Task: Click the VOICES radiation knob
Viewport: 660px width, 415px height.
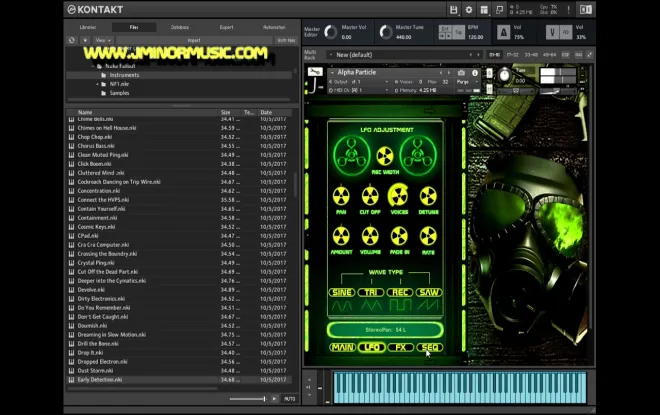Action: pos(399,195)
